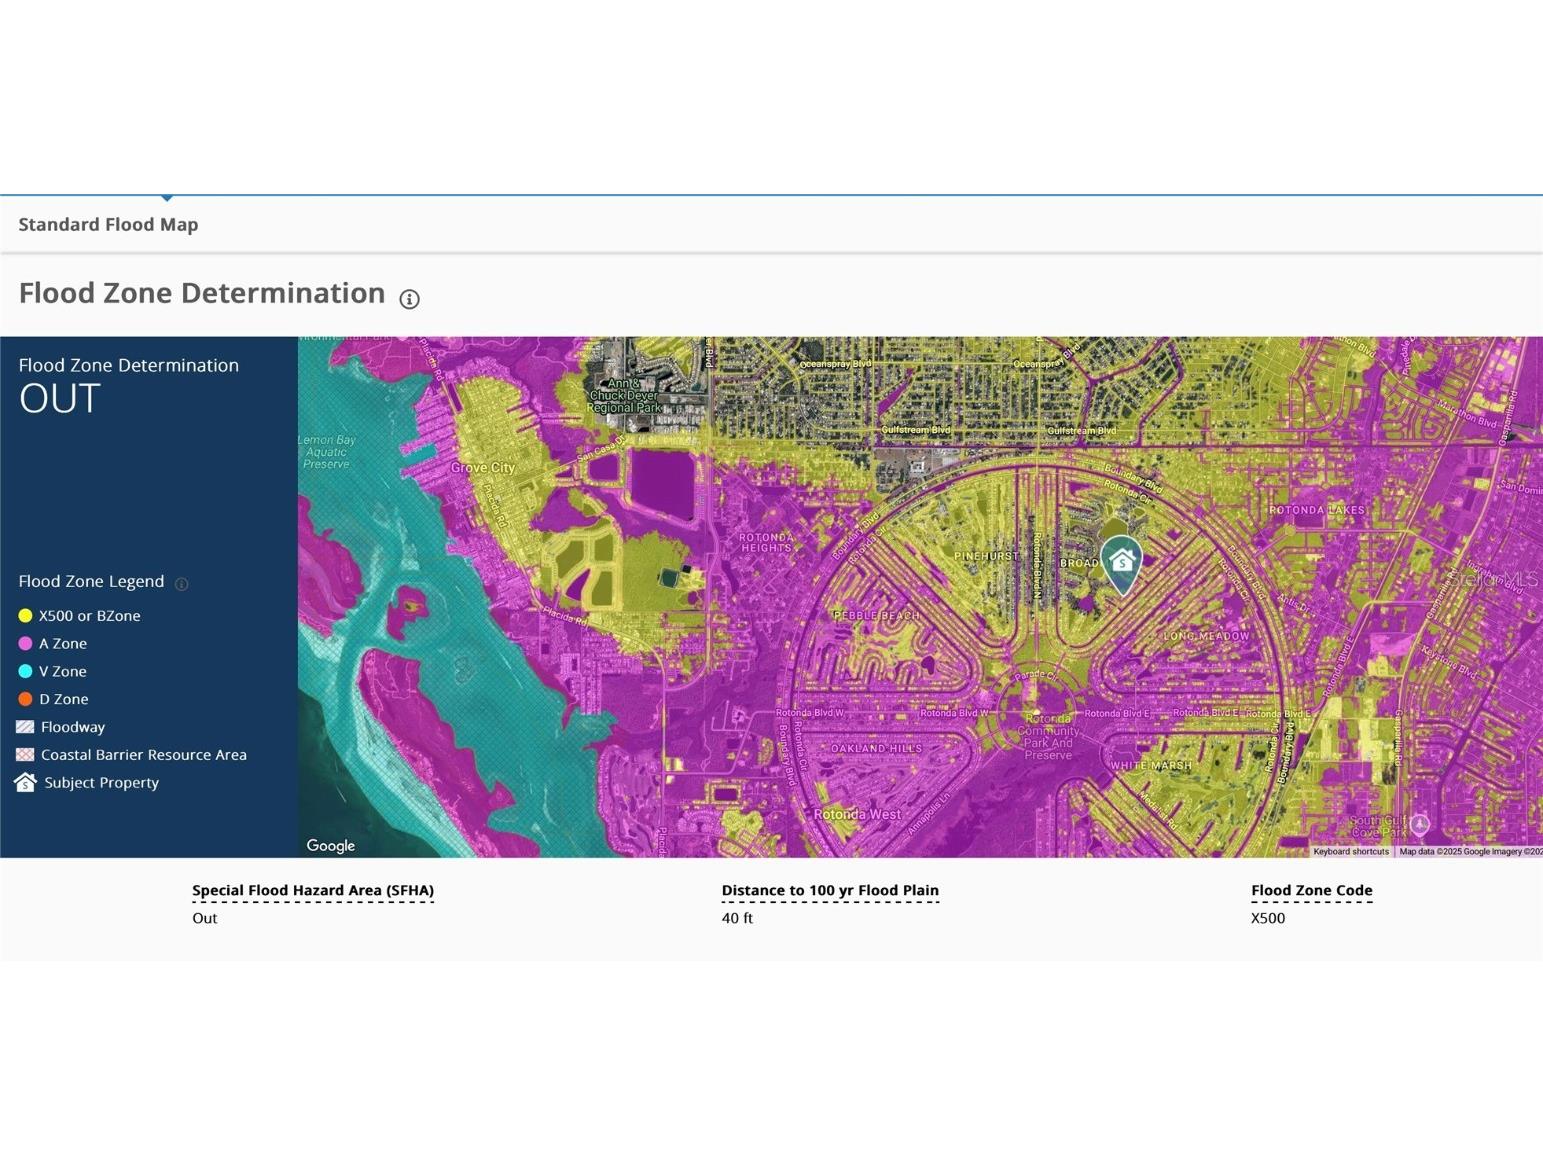Click the yellow X500 or BZone swatch

pyautogui.click(x=26, y=616)
